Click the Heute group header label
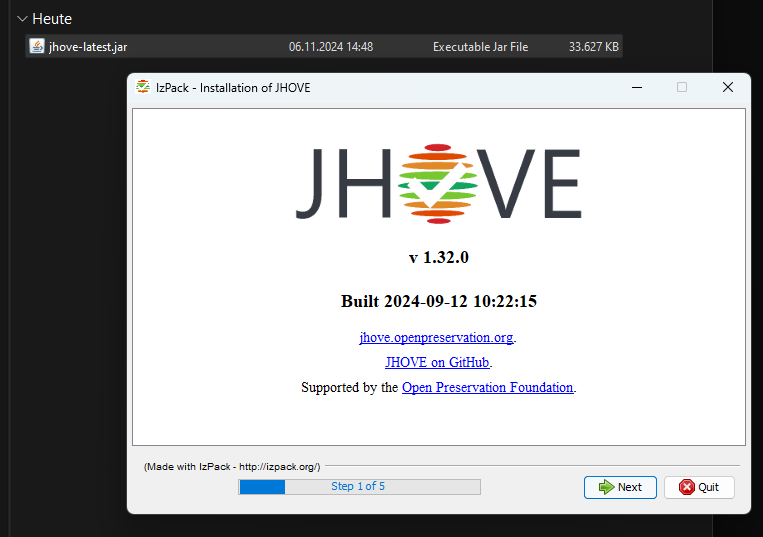The height and width of the screenshot is (537, 763). pyautogui.click(x=52, y=19)
